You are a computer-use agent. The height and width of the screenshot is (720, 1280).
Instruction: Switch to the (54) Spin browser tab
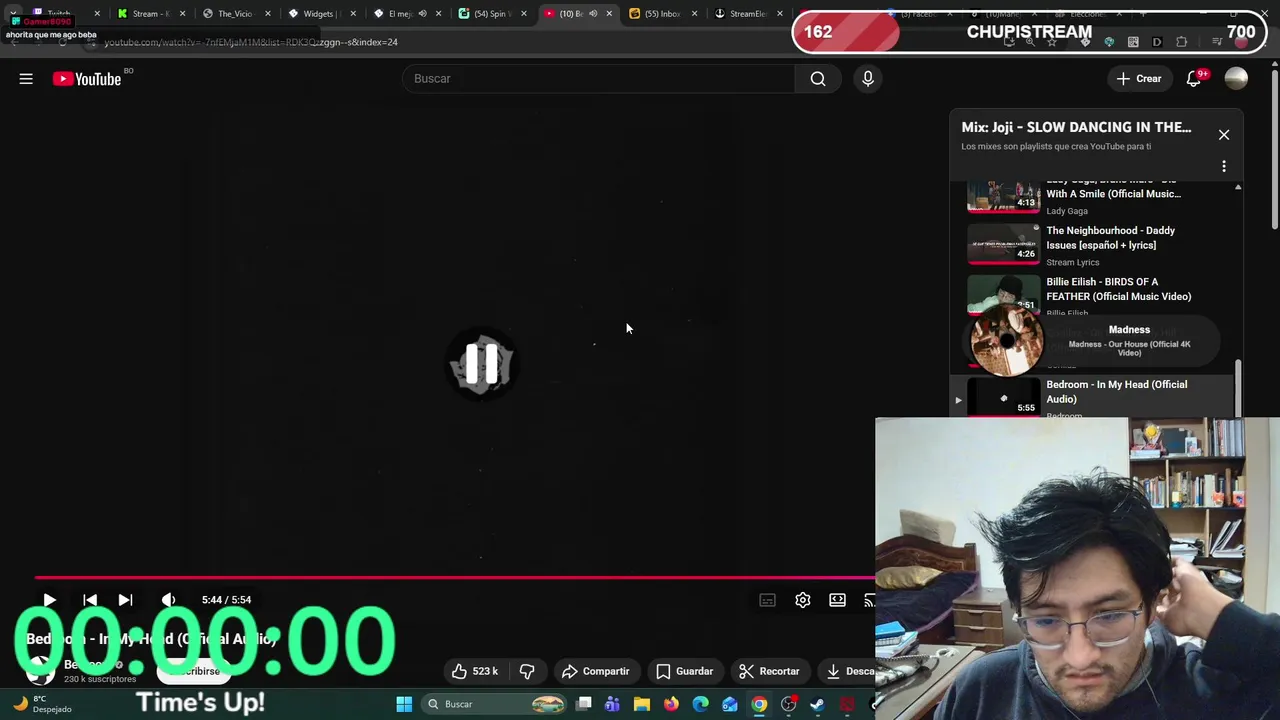[490, 14]
